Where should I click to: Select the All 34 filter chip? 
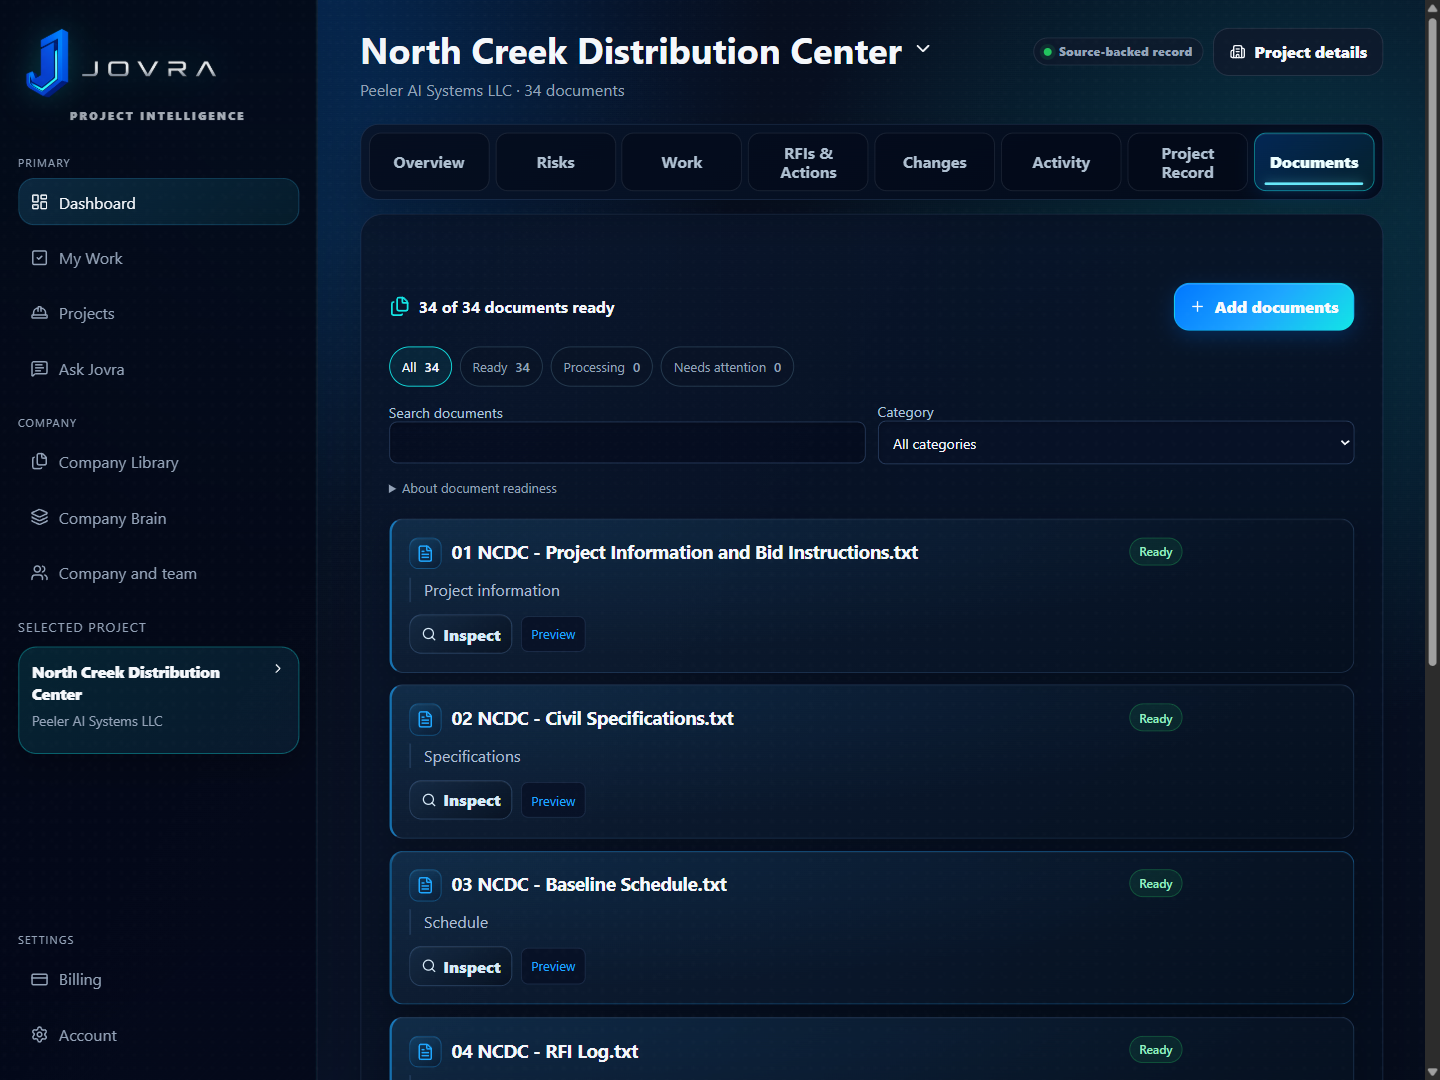[420, 367]
